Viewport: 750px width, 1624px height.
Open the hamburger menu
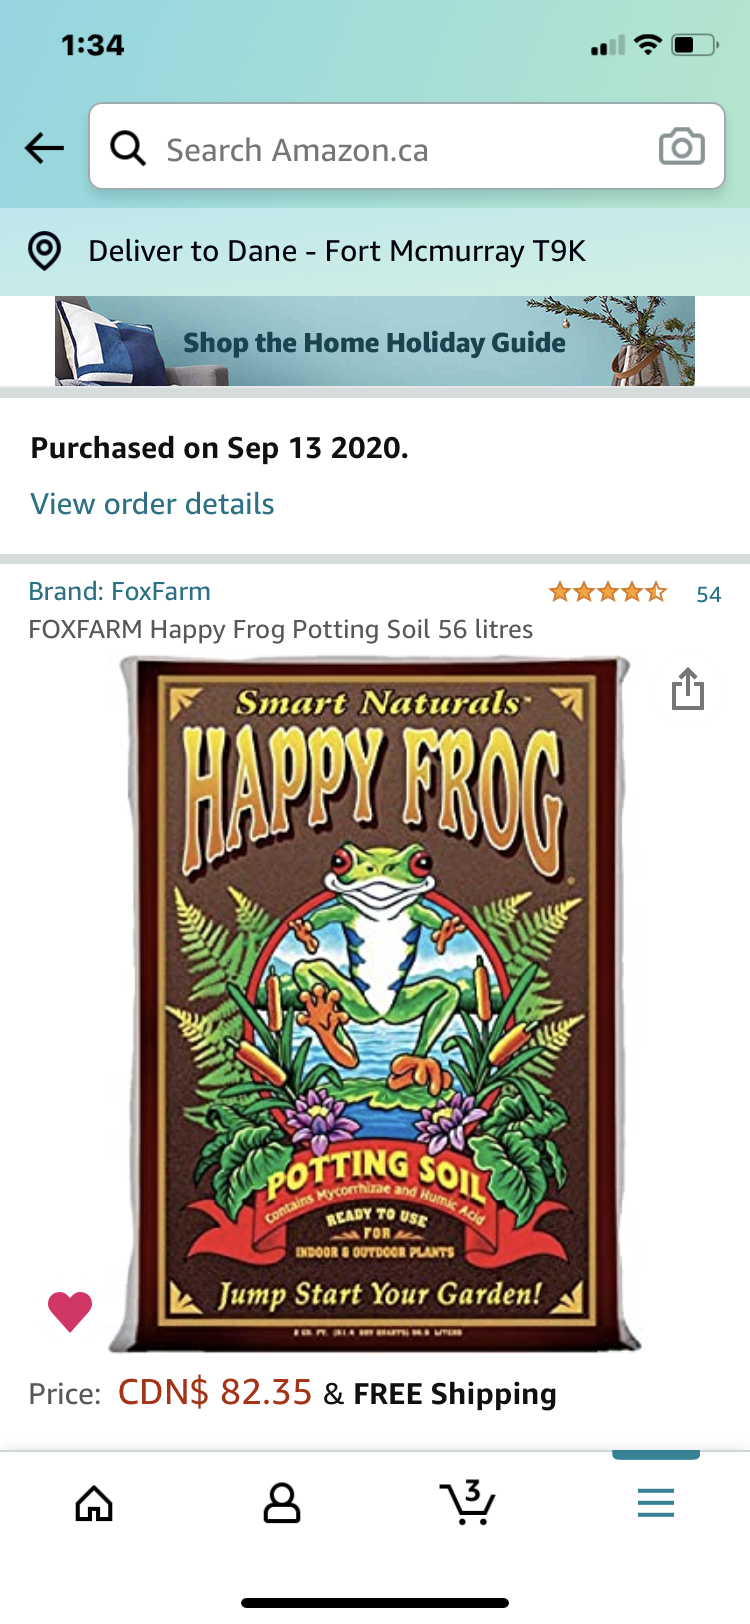(x=656, y=1503)
